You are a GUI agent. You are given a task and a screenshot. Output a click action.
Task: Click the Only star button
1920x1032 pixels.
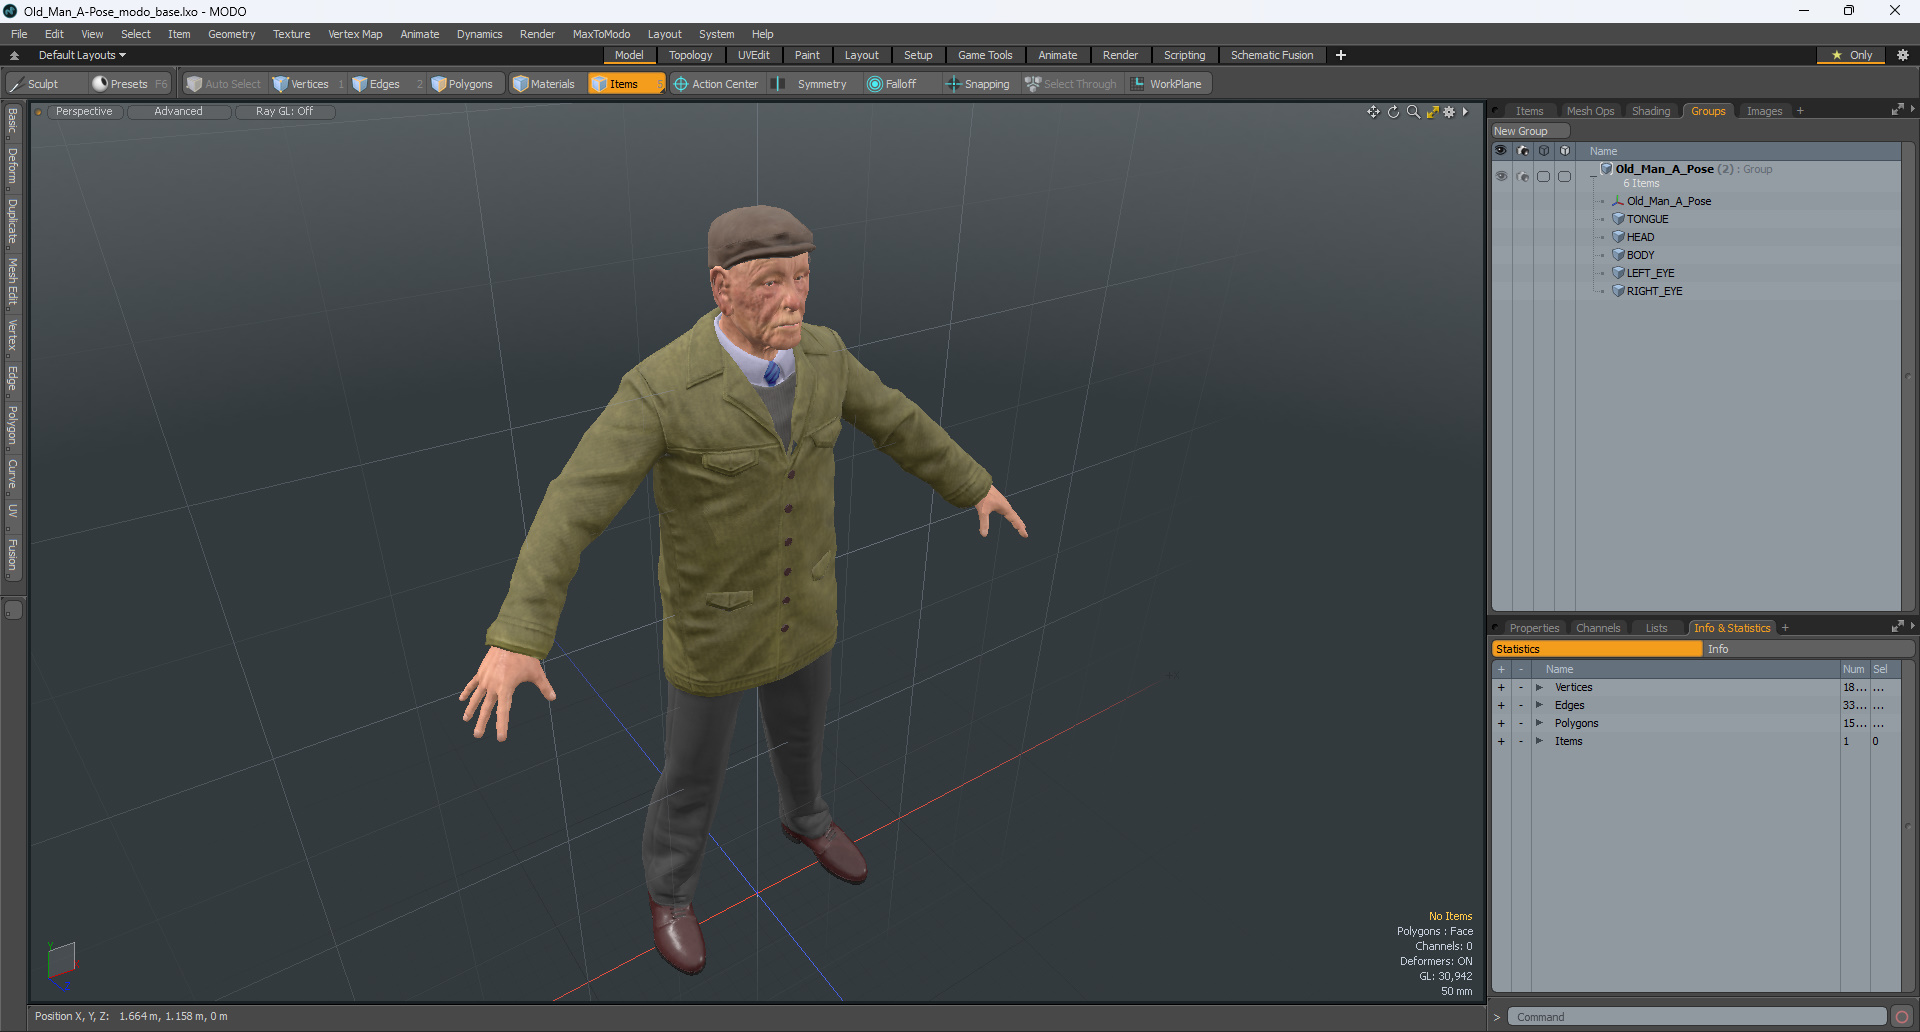pyautogui.click(x=1851, y=55)
